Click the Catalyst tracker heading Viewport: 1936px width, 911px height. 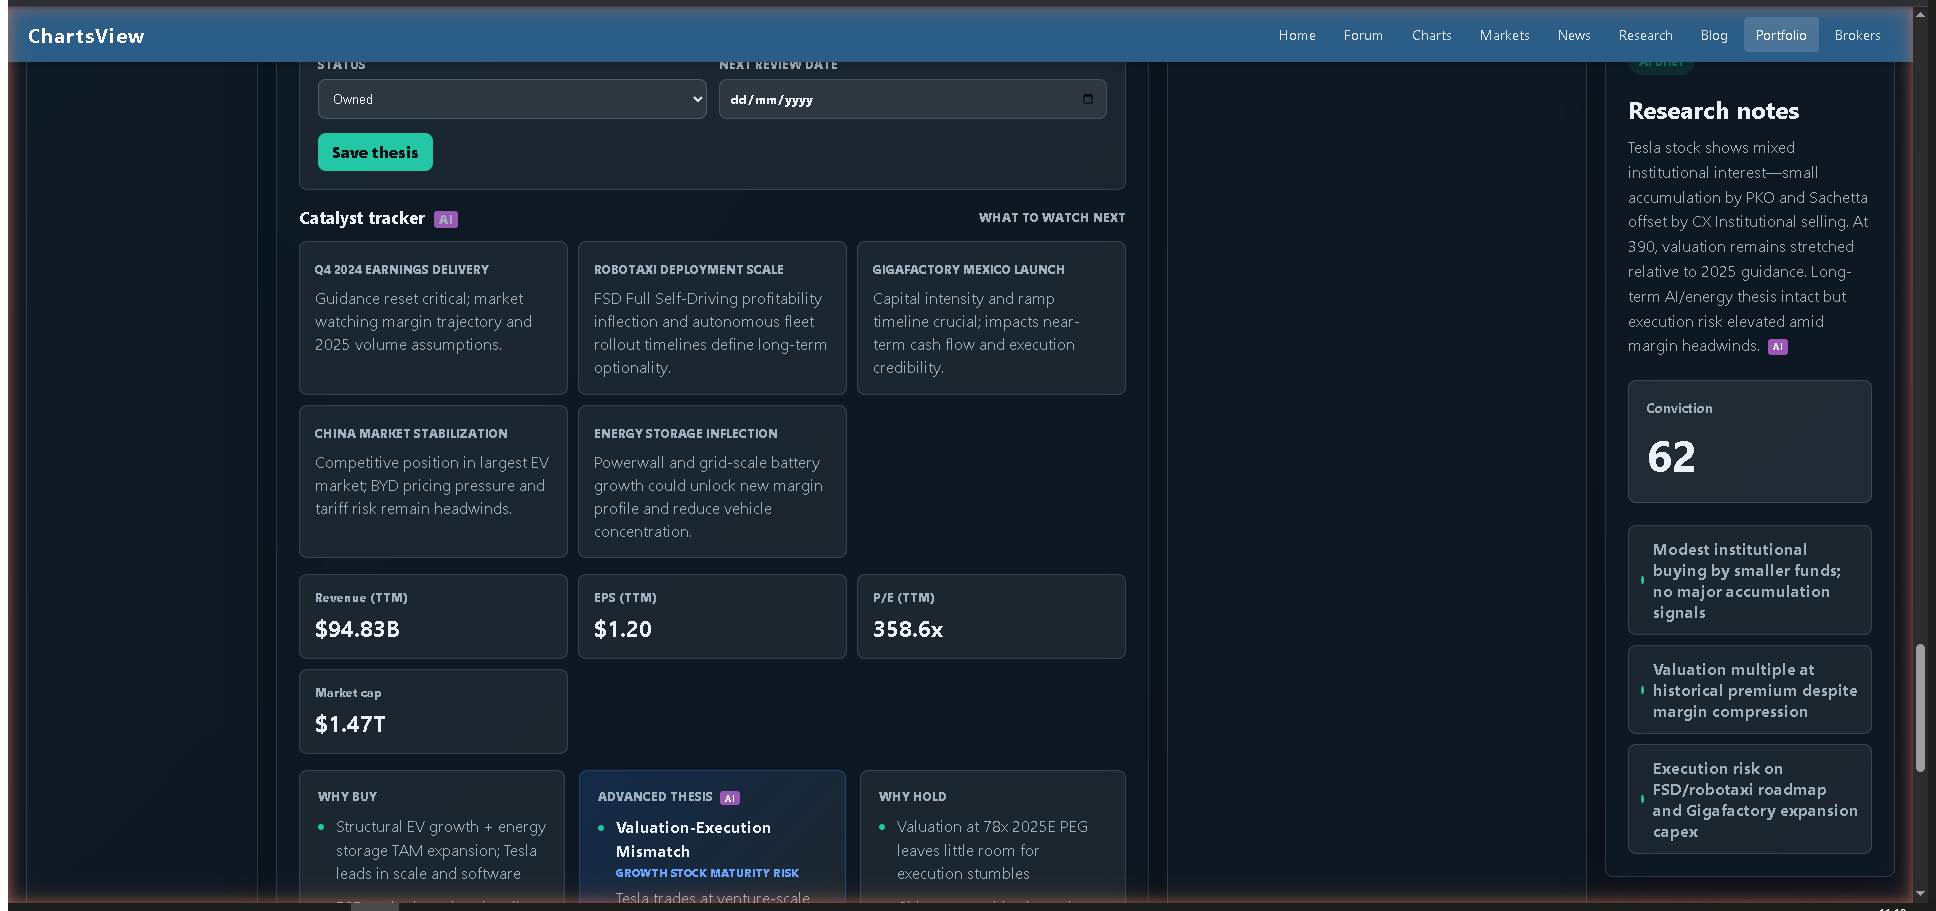[x=362, y=218]
